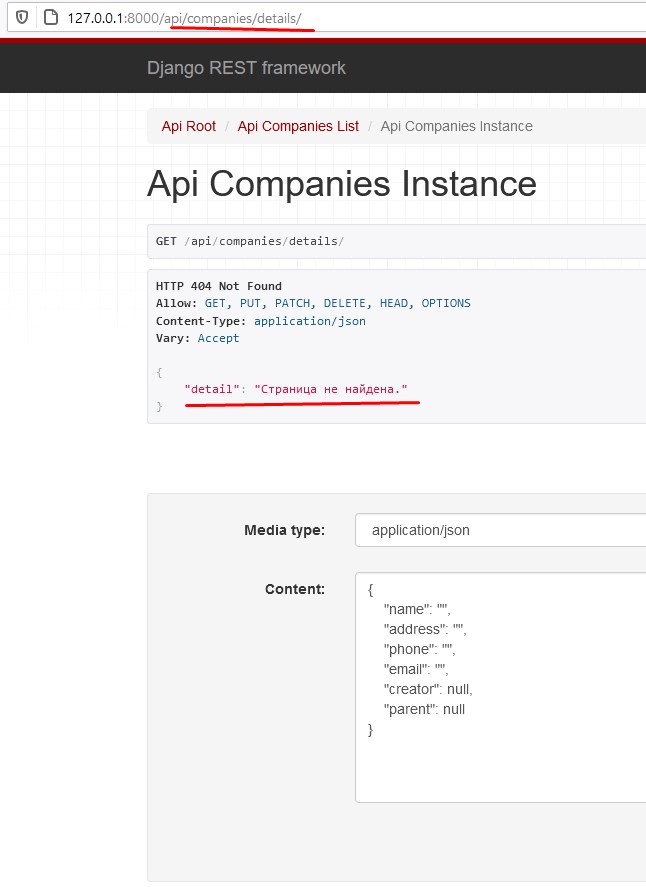Image resolution: width=646 pixels, height=887 pixels.
Task: Open the Media type dropdown
Action: tap(500, 530)
